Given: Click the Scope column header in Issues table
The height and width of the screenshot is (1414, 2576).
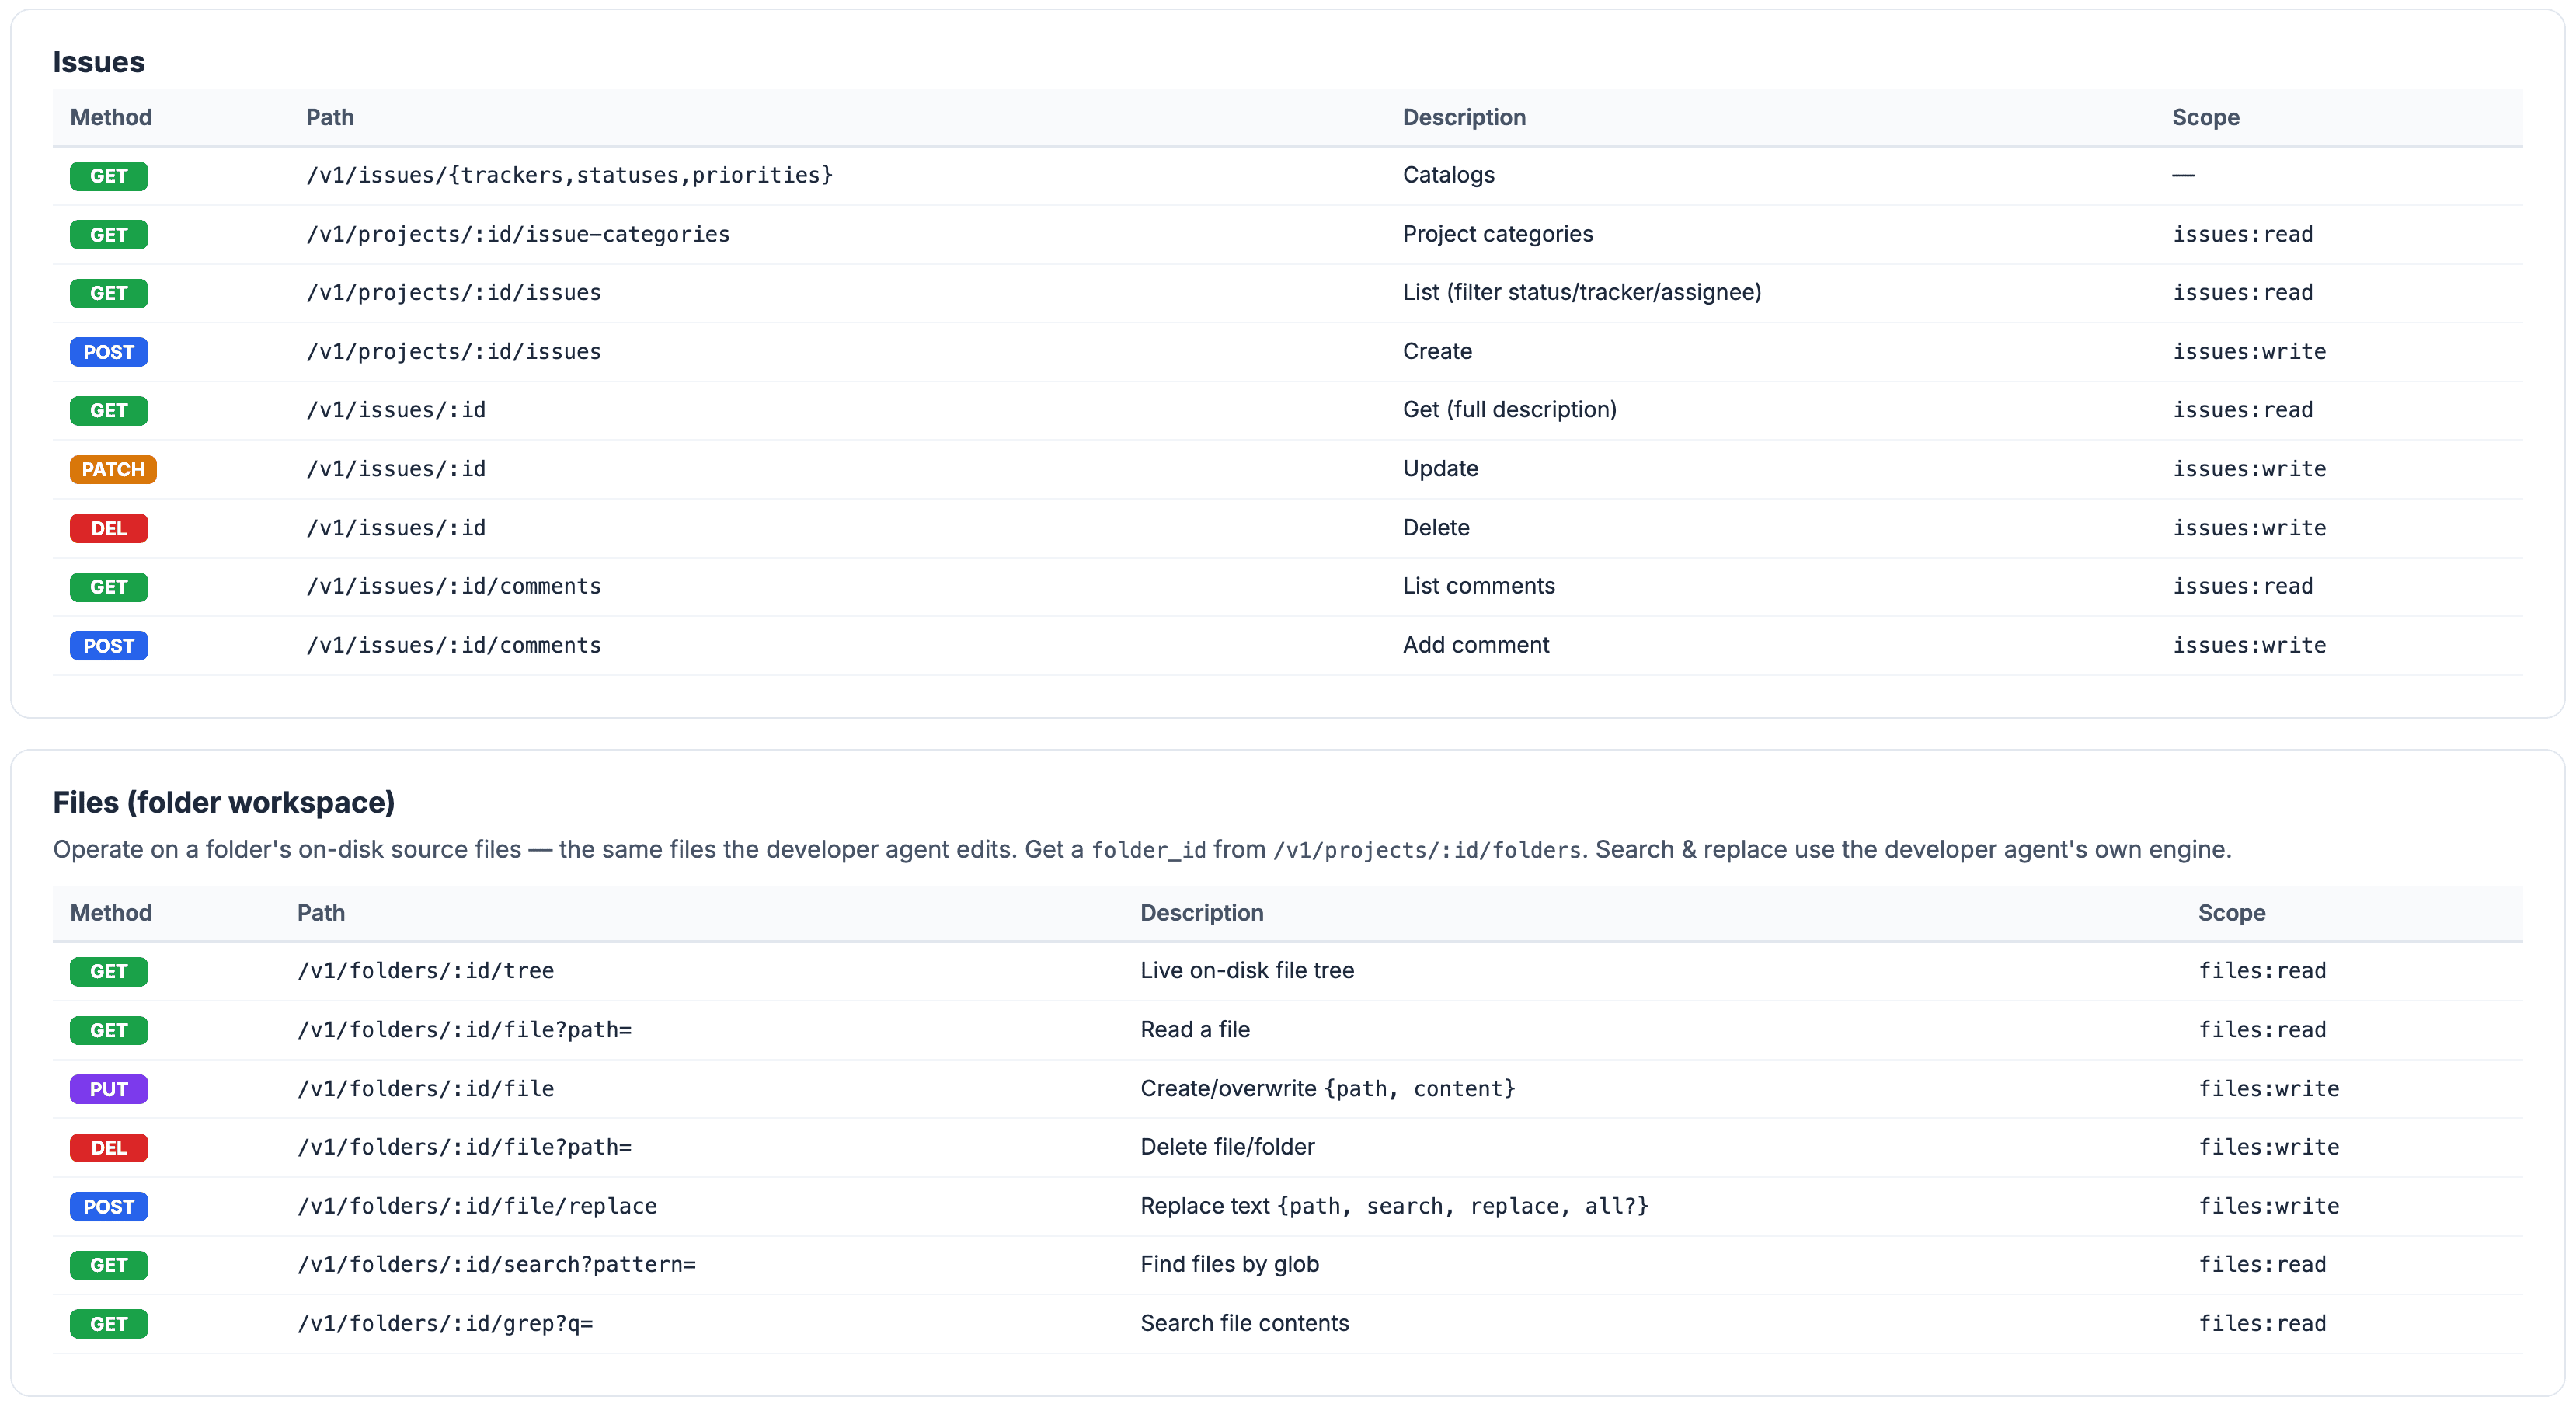Looking at the screenshot, I should click(x=2205, y=117).
